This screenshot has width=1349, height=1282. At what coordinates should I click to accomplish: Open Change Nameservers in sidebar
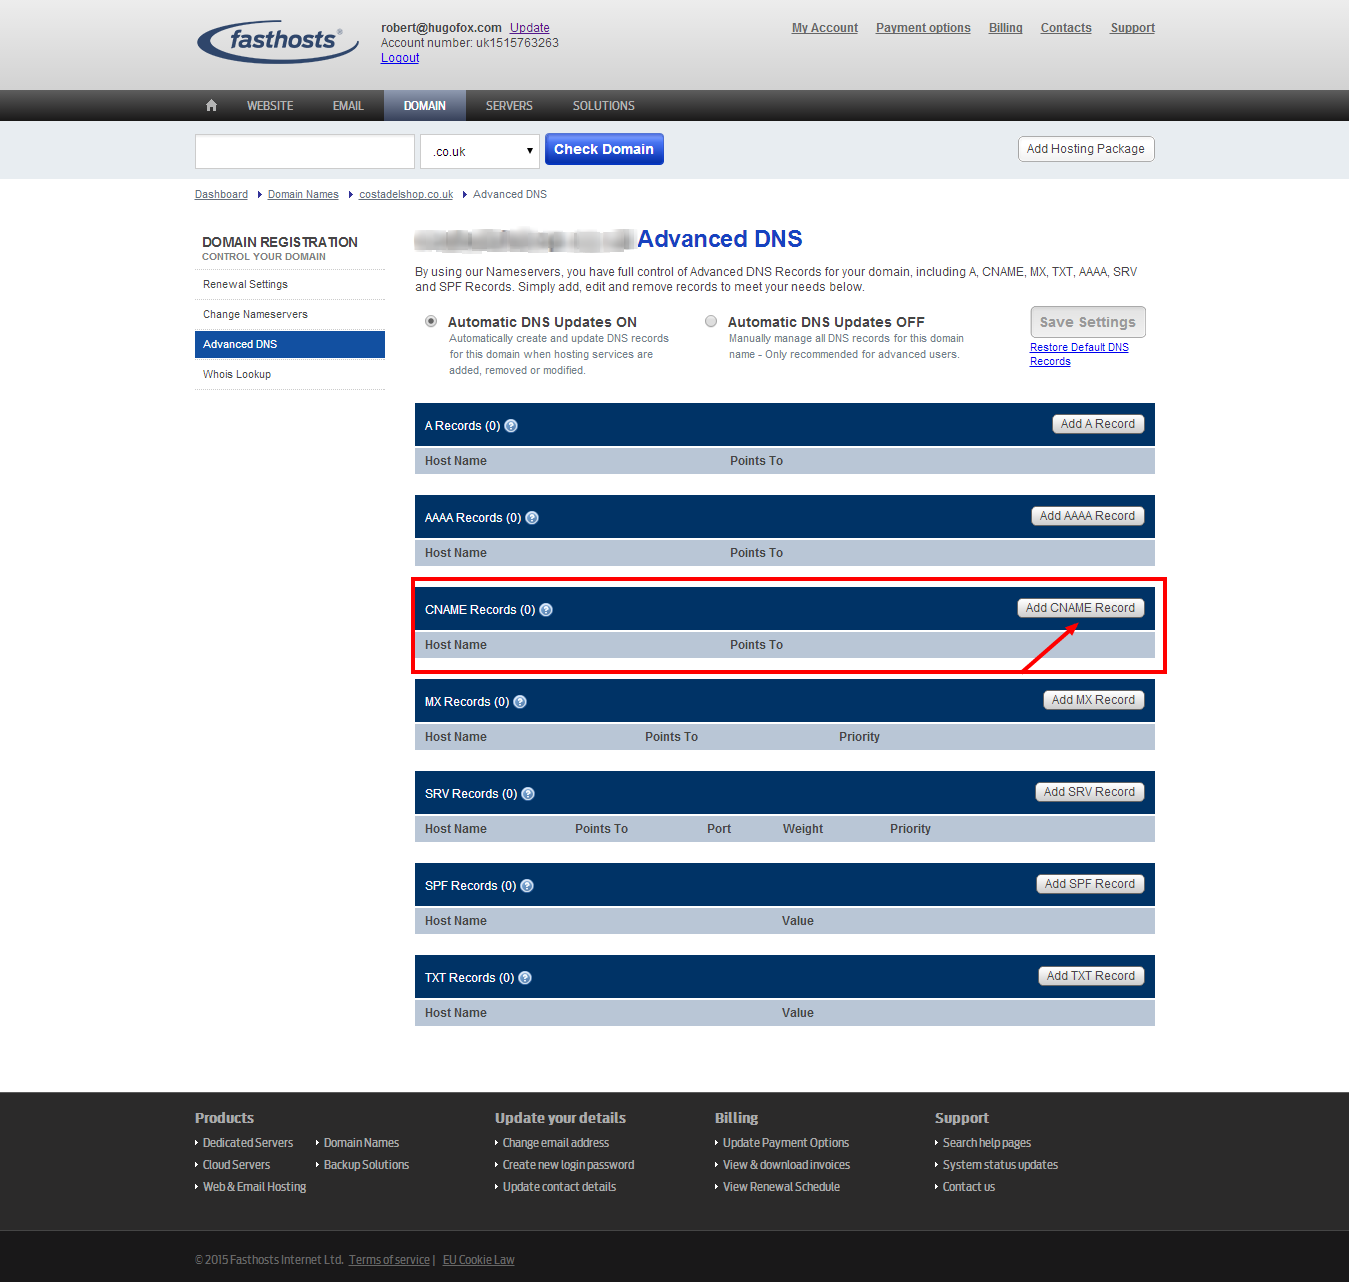[255, 314]
